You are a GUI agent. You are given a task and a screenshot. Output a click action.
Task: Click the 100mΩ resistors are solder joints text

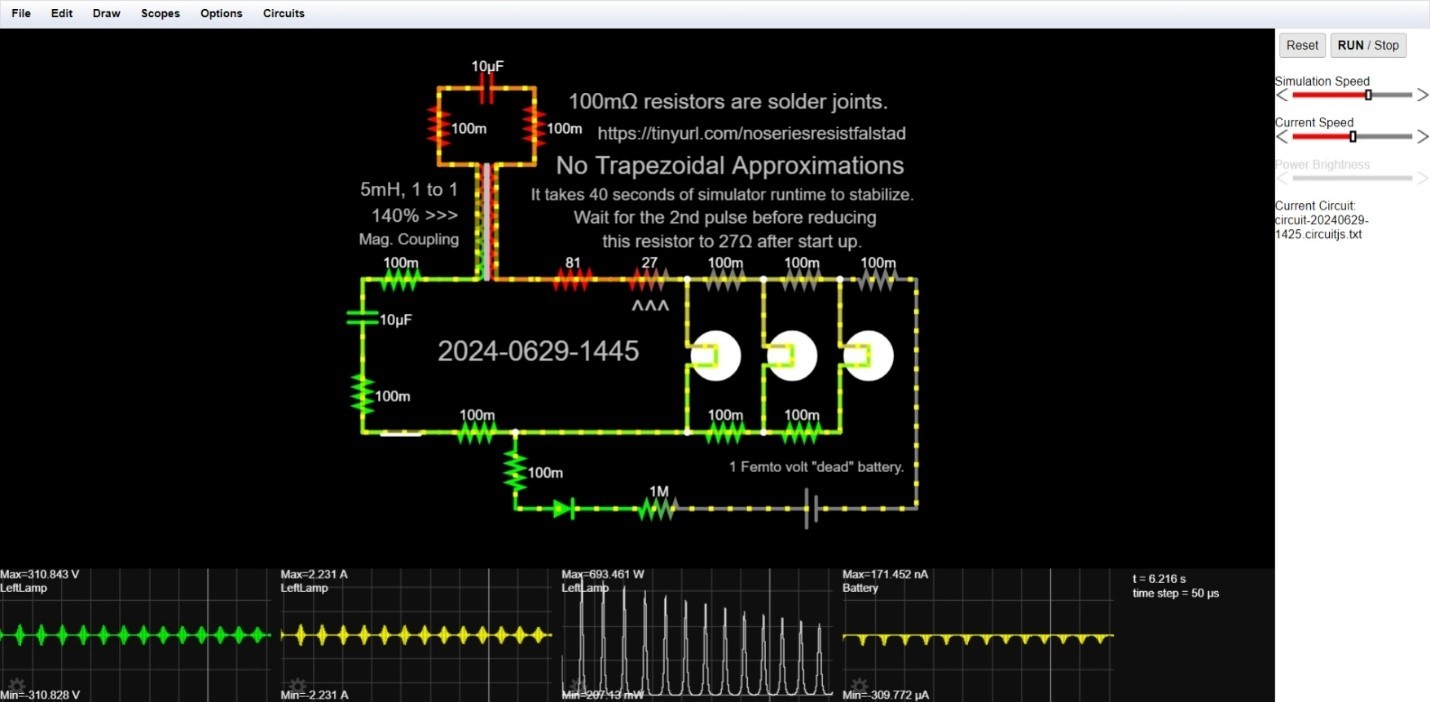[x=728, y=102]
